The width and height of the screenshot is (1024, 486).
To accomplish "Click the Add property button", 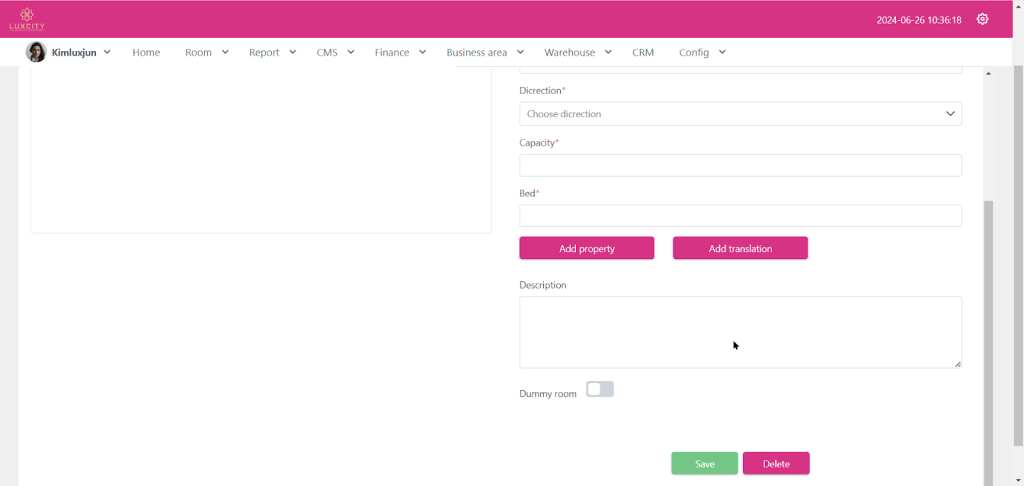I will click(x=587, y=248).
